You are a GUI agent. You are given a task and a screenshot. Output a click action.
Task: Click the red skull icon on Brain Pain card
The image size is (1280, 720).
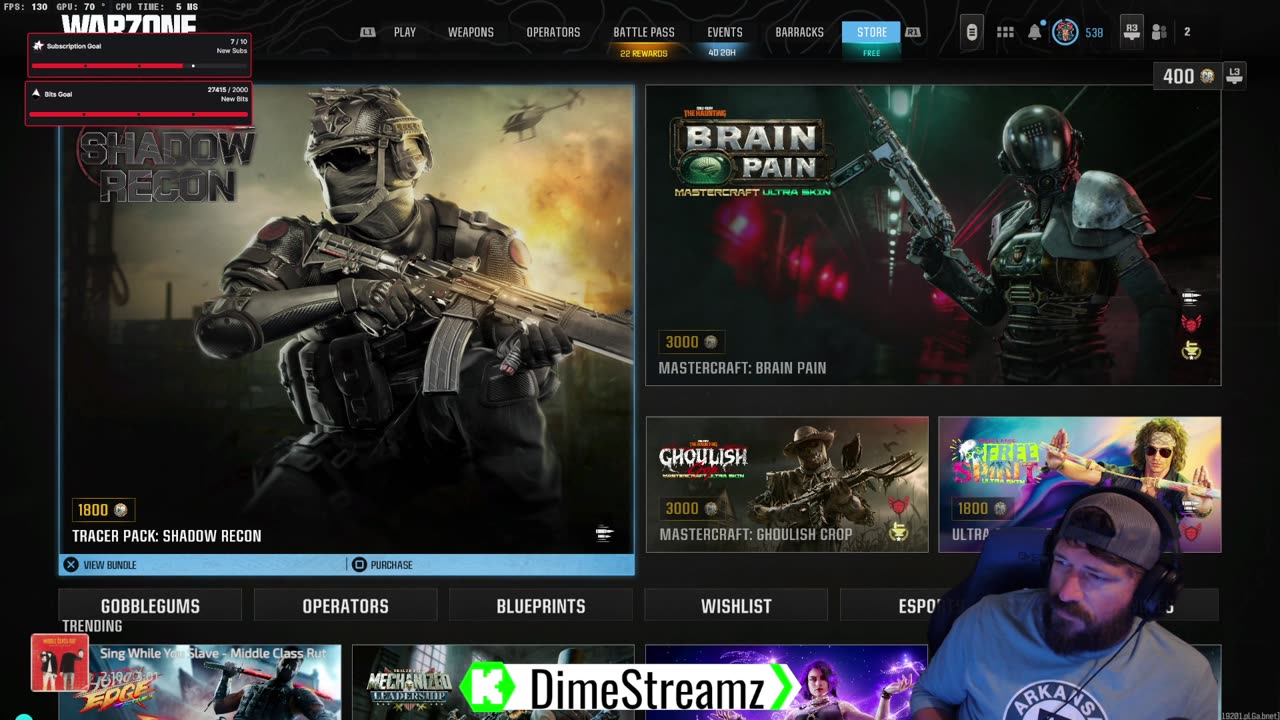pyautogui.click(x=1191, y=323)
